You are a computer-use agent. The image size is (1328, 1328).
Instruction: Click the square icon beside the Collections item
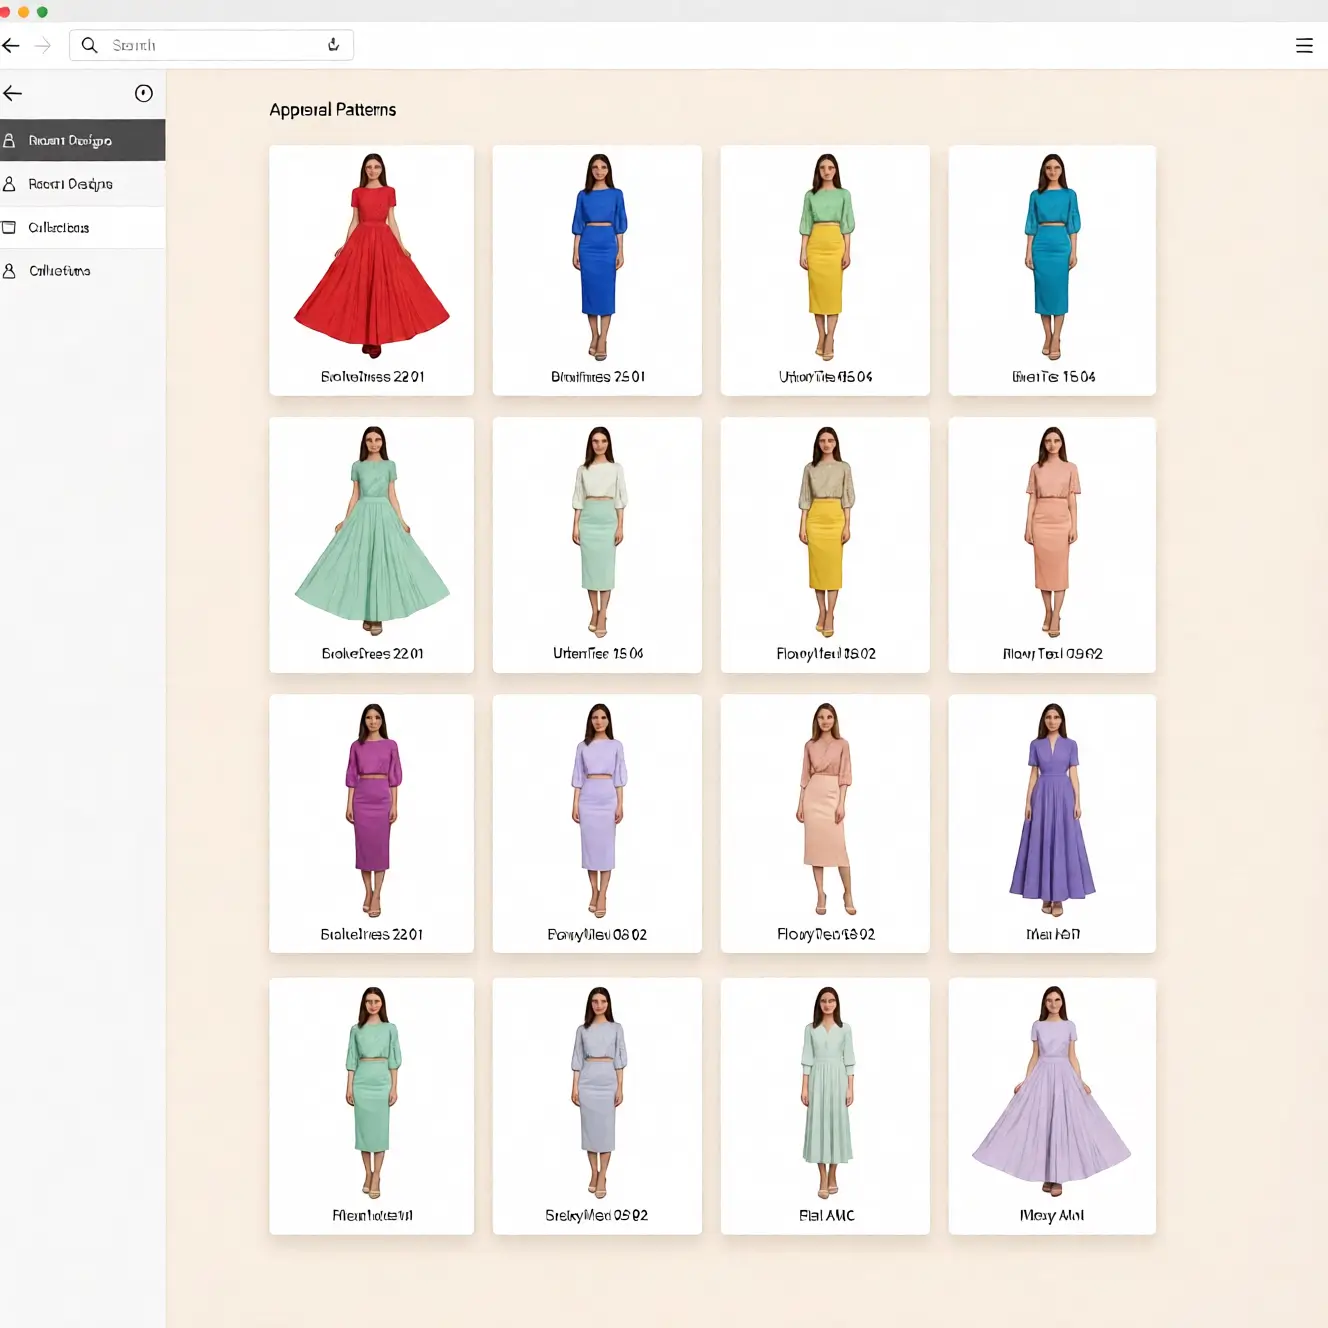[x=9, y=228]
